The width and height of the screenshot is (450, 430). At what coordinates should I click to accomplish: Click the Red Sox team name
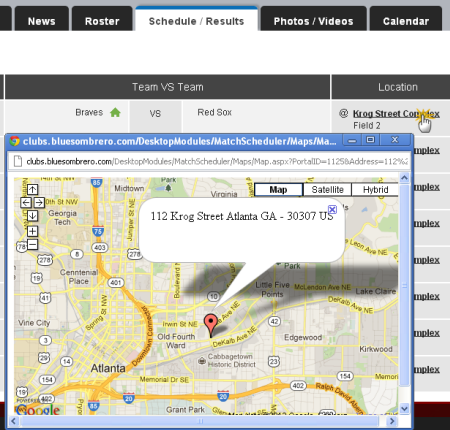pyautogui.click(x=214, y=112)
